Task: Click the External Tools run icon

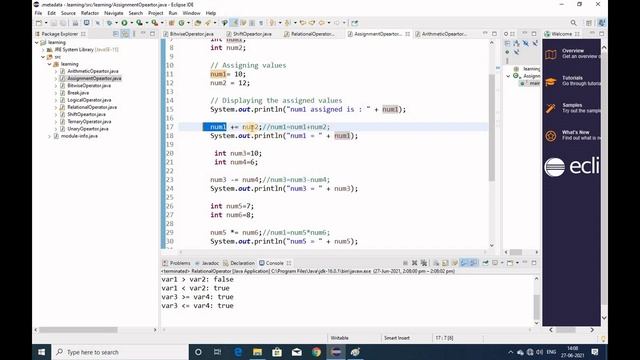Action: point(154,23)
